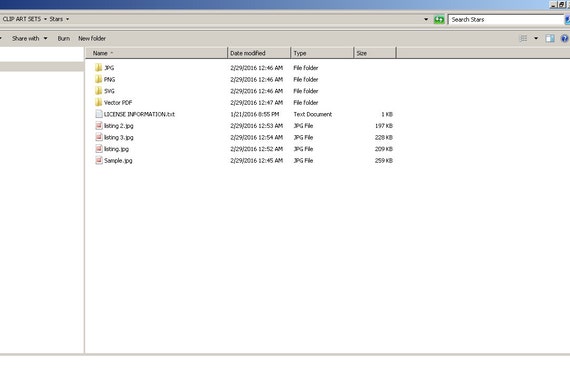This screenshot has height=370, width=570.
Task: Change view with the views icon
Action: coord(523,39)
